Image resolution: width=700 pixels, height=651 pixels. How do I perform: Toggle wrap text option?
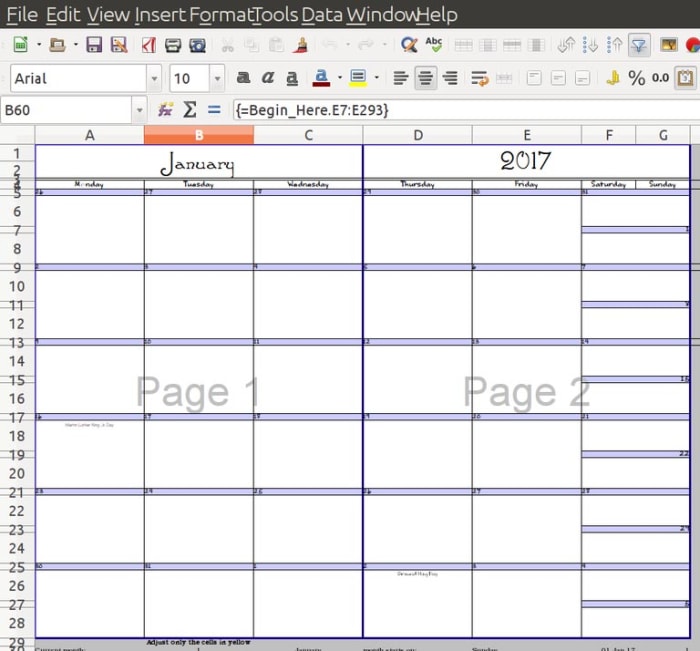coord(479,78)
